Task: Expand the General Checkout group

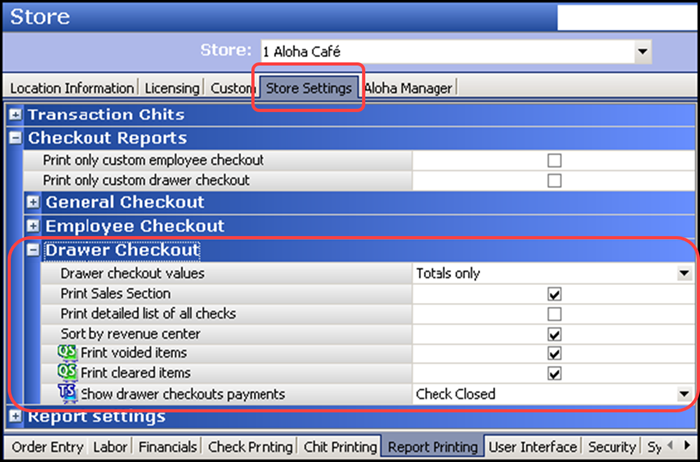Action: (x=33, y=203)
